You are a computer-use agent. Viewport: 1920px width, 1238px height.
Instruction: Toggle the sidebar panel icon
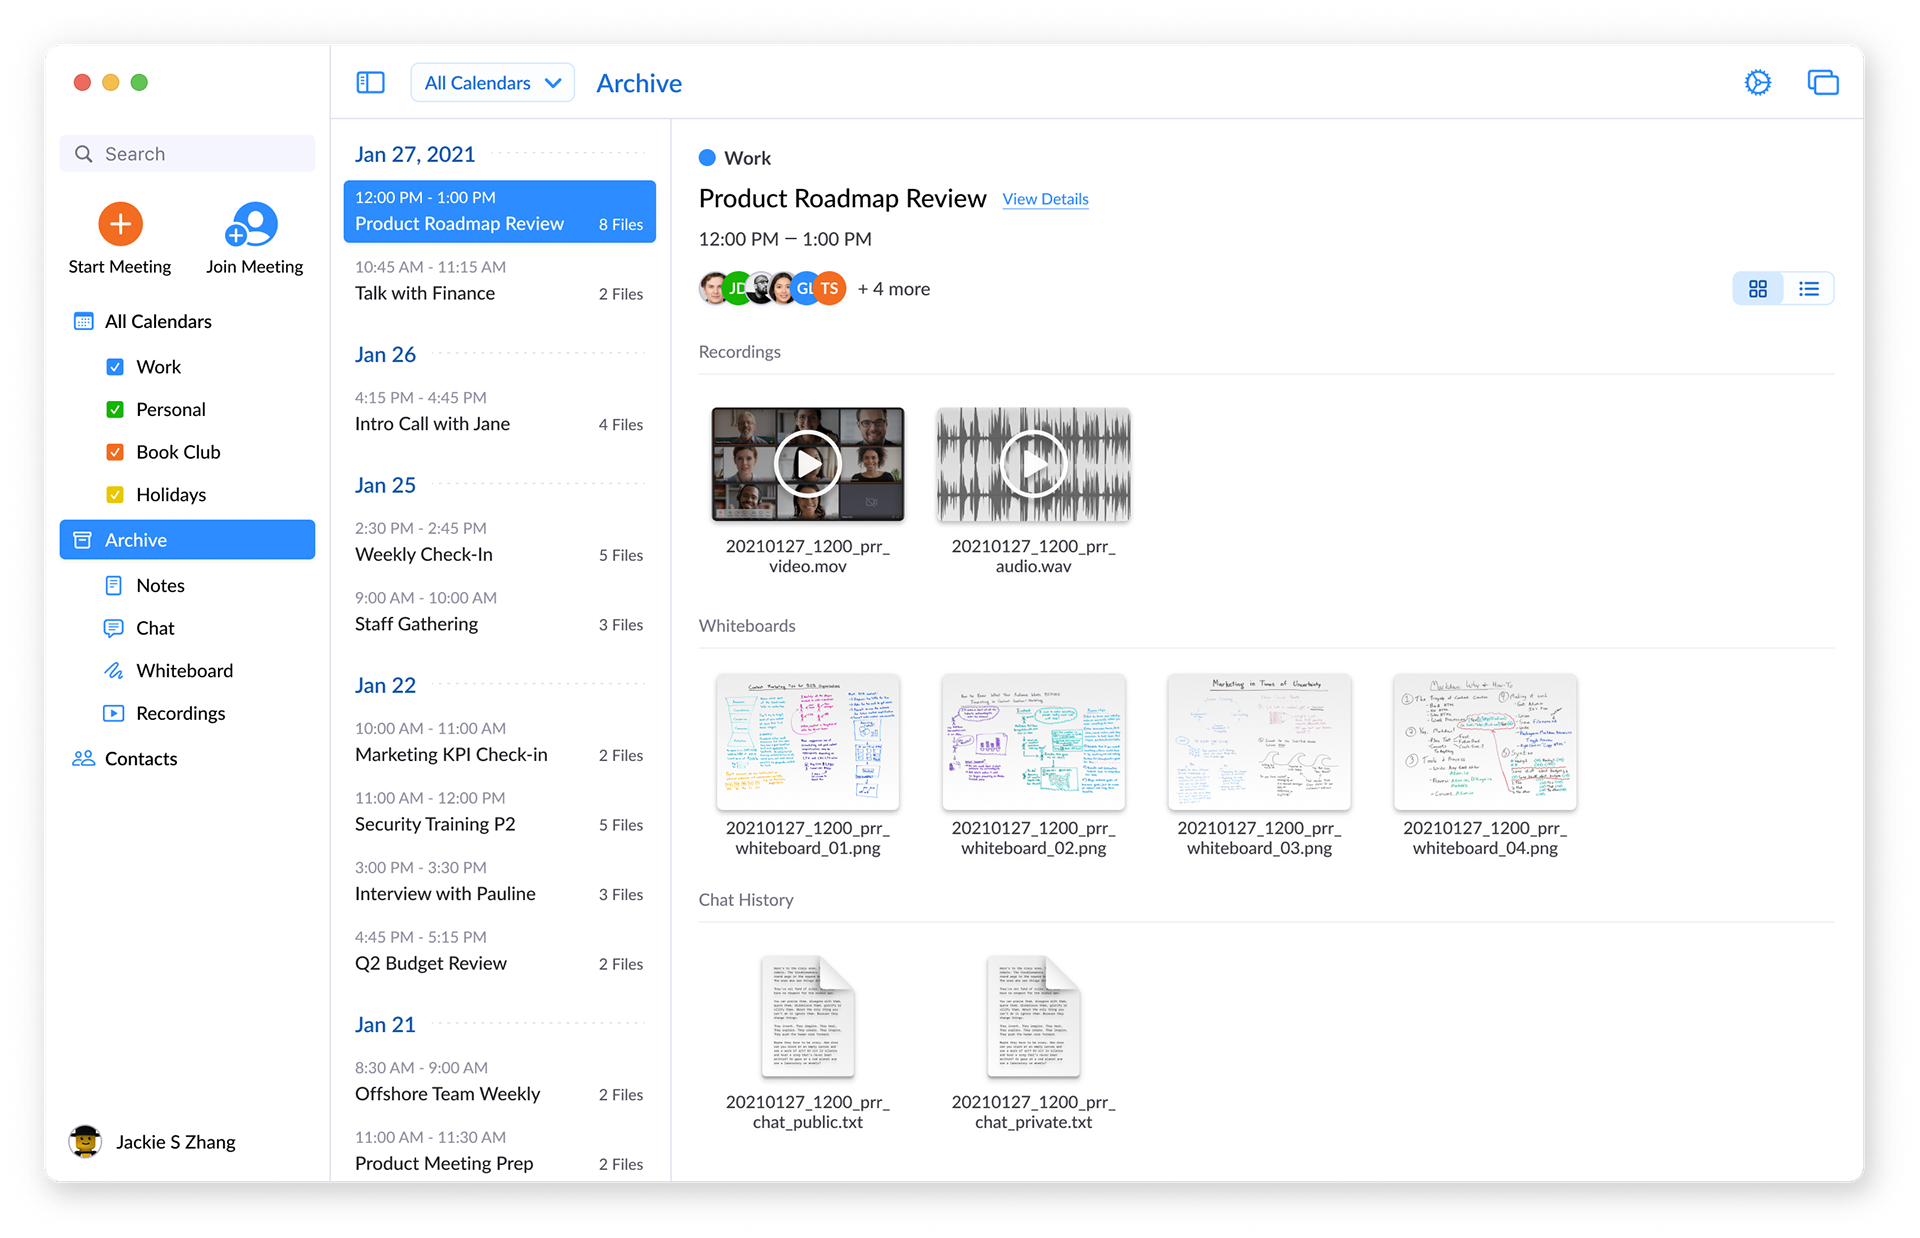pos(370,82)
